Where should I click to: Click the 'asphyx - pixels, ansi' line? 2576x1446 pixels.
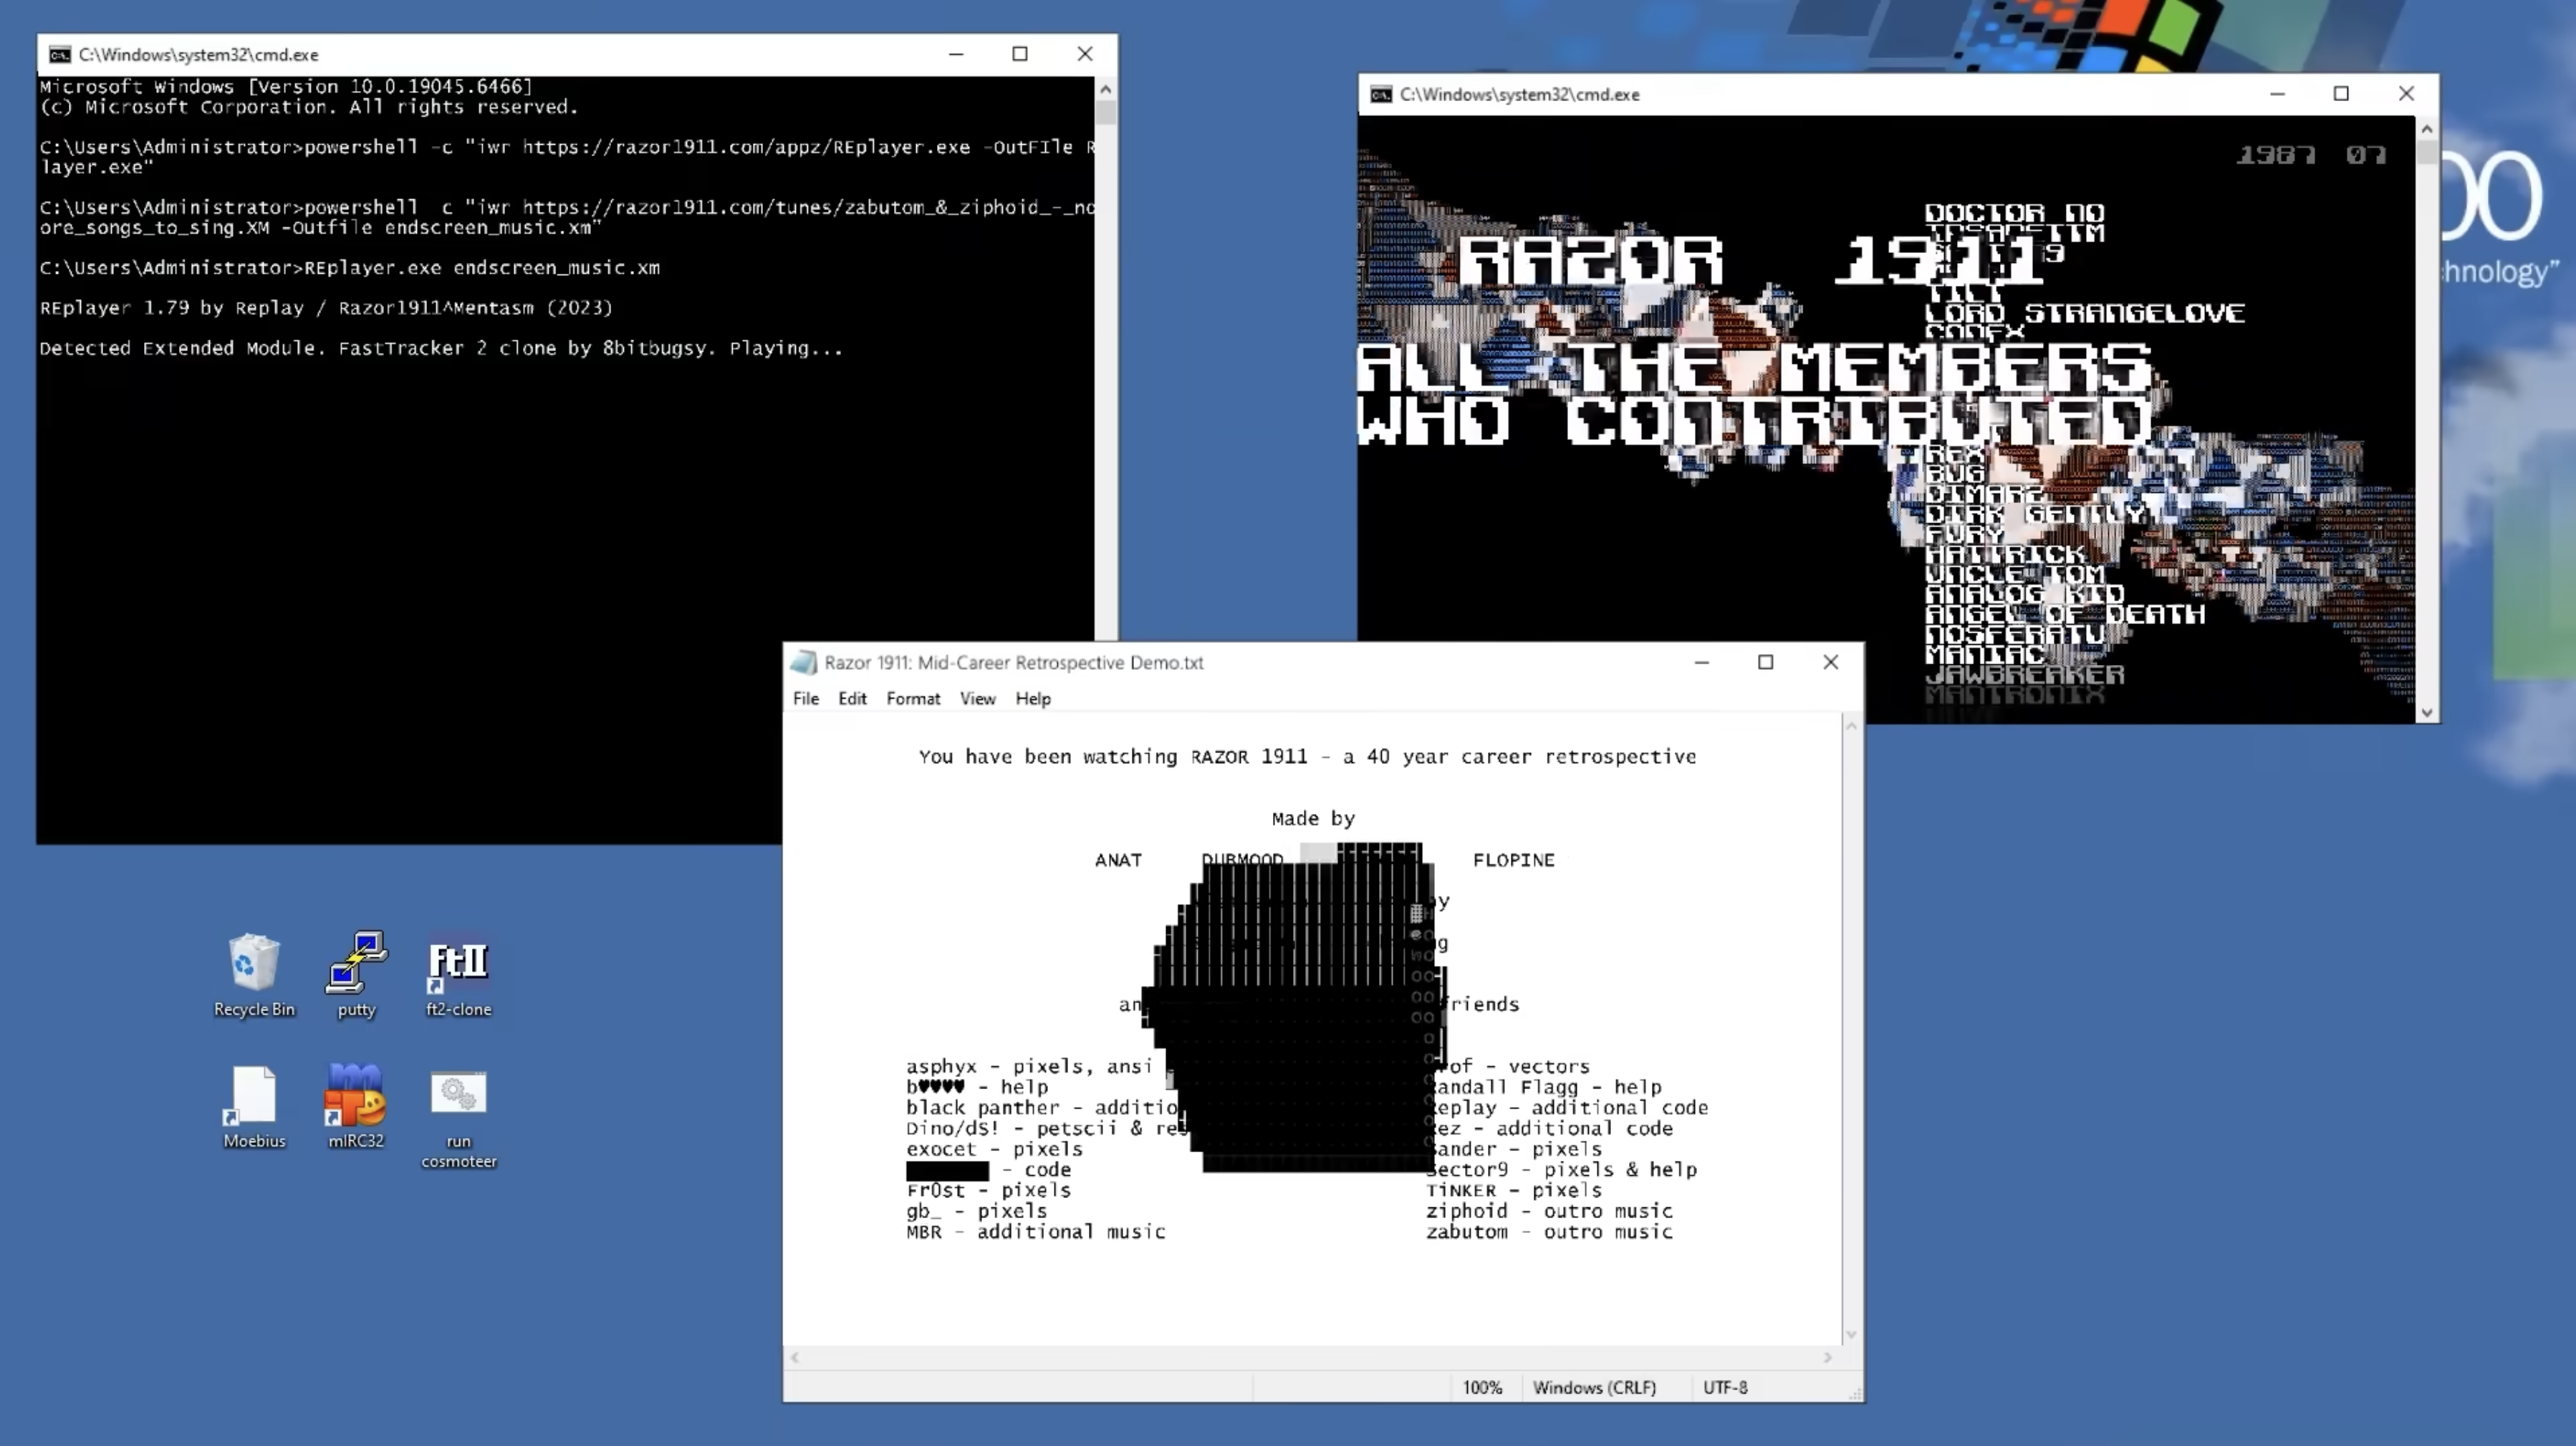[1029, 1066]
